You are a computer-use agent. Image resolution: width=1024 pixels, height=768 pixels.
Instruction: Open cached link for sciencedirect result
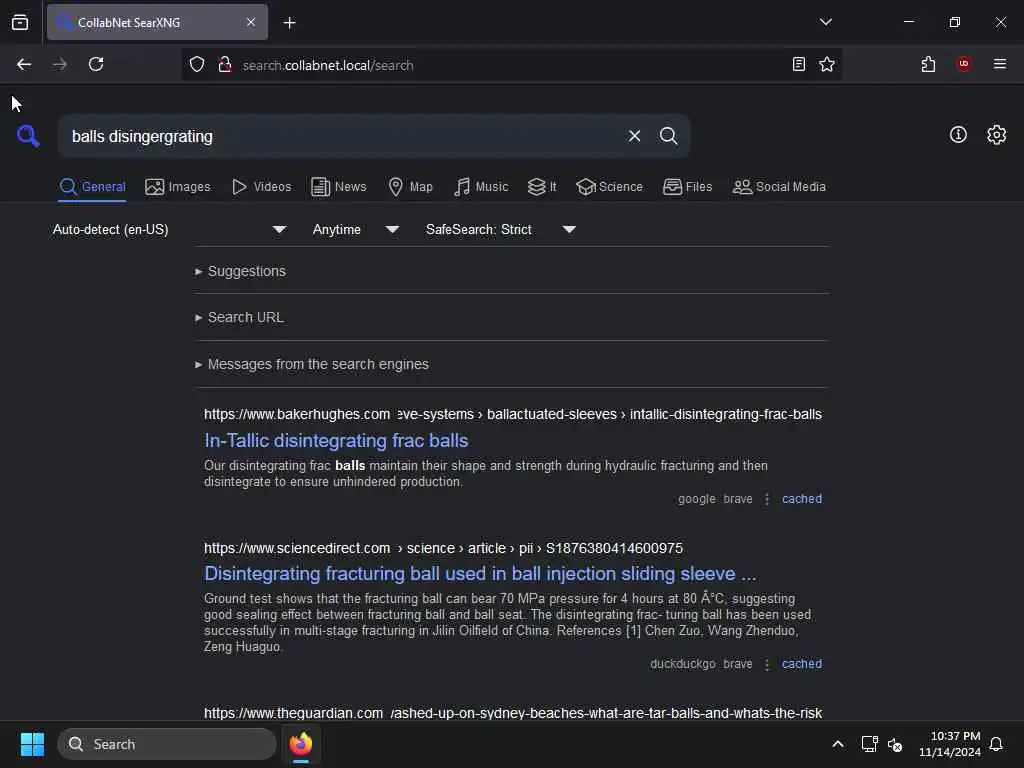(x=801, y=664)
